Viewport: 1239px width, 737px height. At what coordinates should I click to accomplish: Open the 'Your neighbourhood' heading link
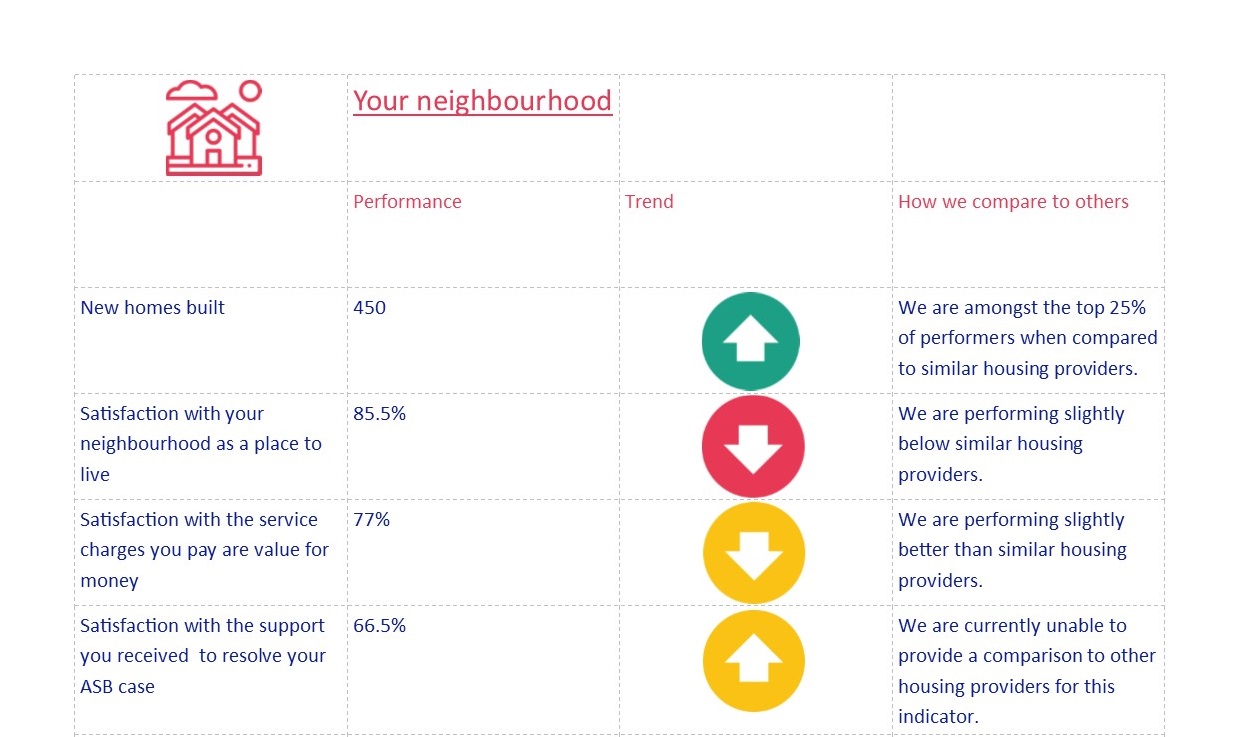(x=482, y=101)
